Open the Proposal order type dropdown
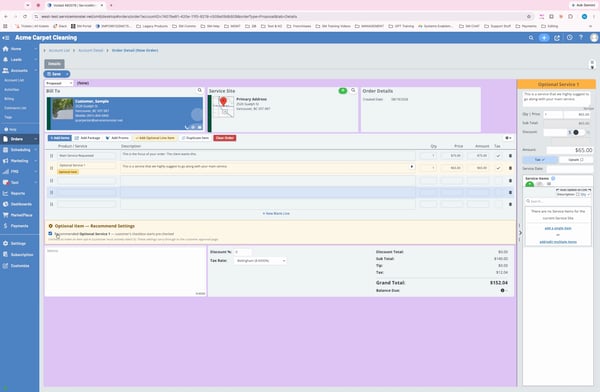The image size is (600, 392). [59, 83]
